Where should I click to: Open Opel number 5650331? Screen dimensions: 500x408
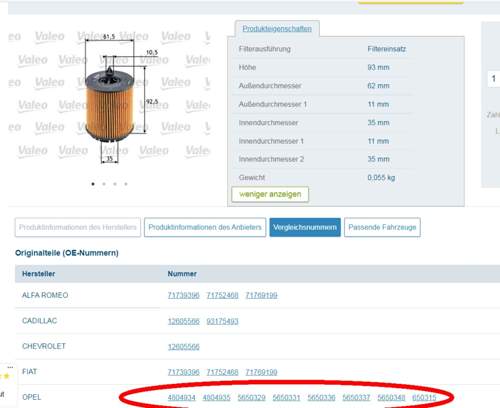click(x=286, y=398)
